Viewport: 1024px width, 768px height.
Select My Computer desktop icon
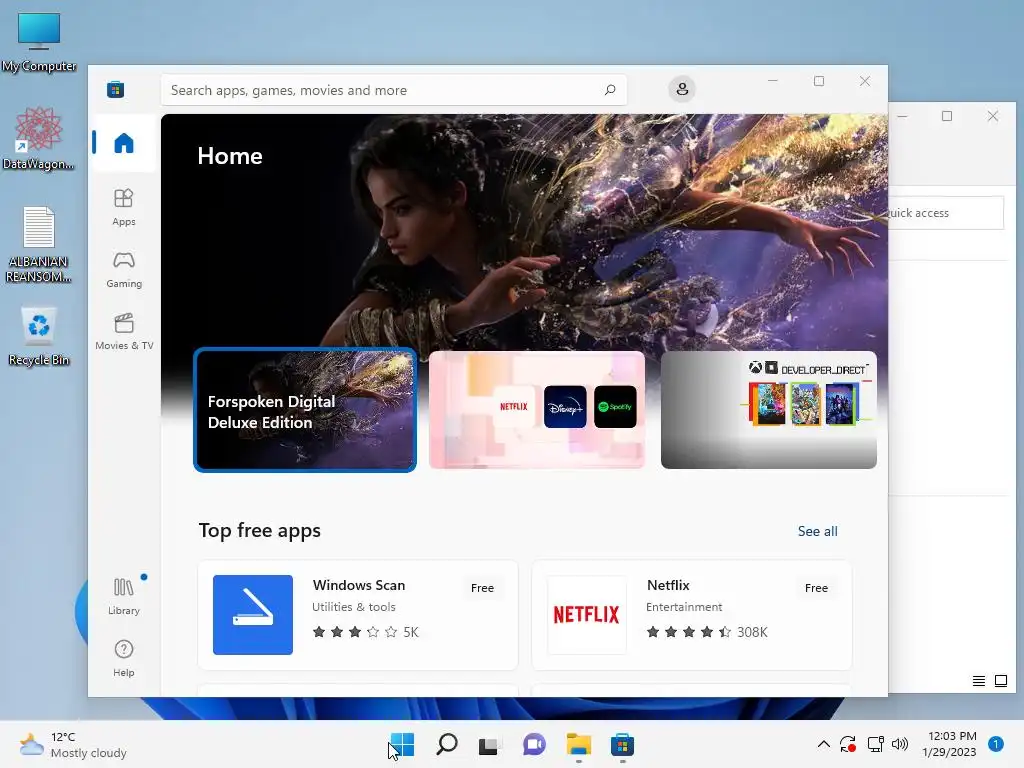(x=39, y=42)
